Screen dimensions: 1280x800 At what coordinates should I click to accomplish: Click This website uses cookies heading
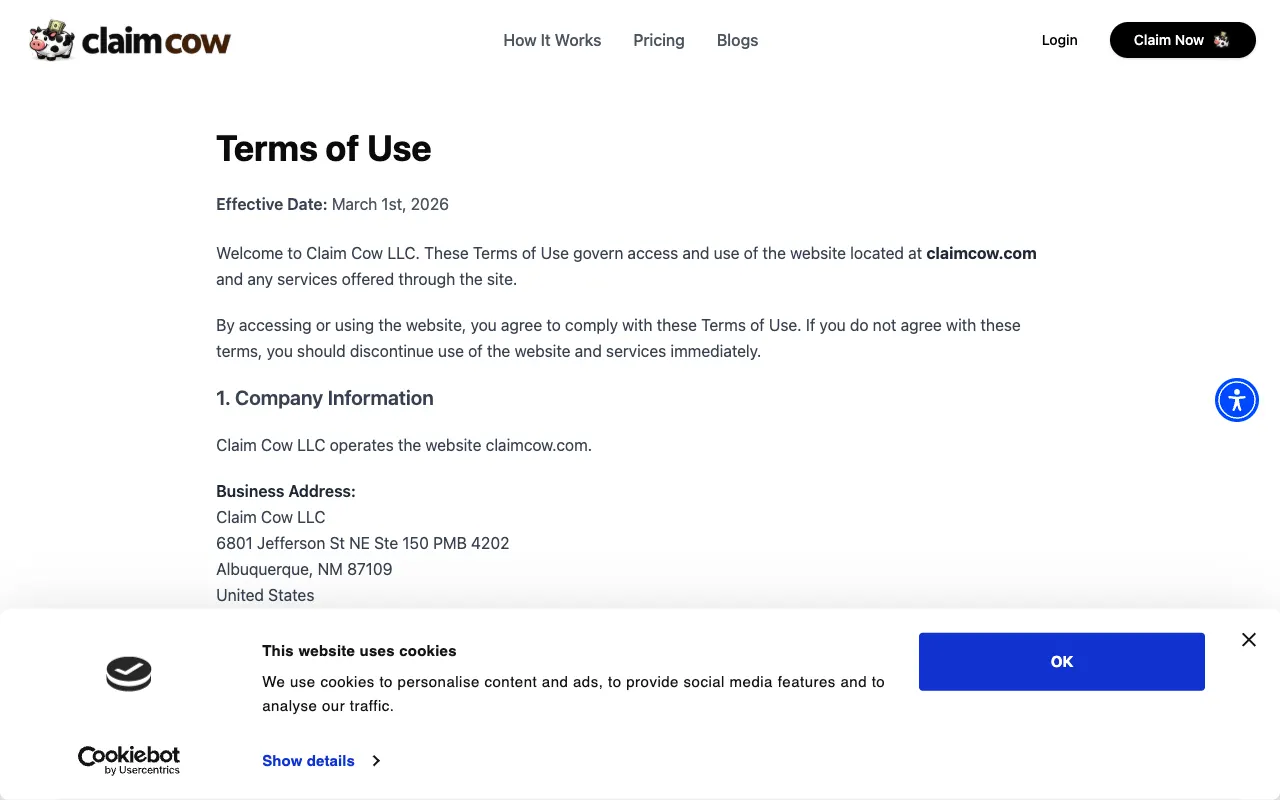[x=359, y=650]
